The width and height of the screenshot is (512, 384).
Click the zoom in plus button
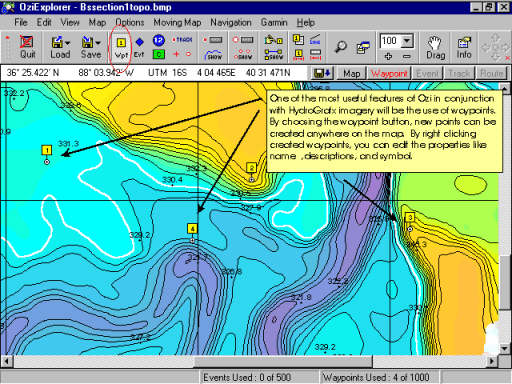[x=388, y=57]
